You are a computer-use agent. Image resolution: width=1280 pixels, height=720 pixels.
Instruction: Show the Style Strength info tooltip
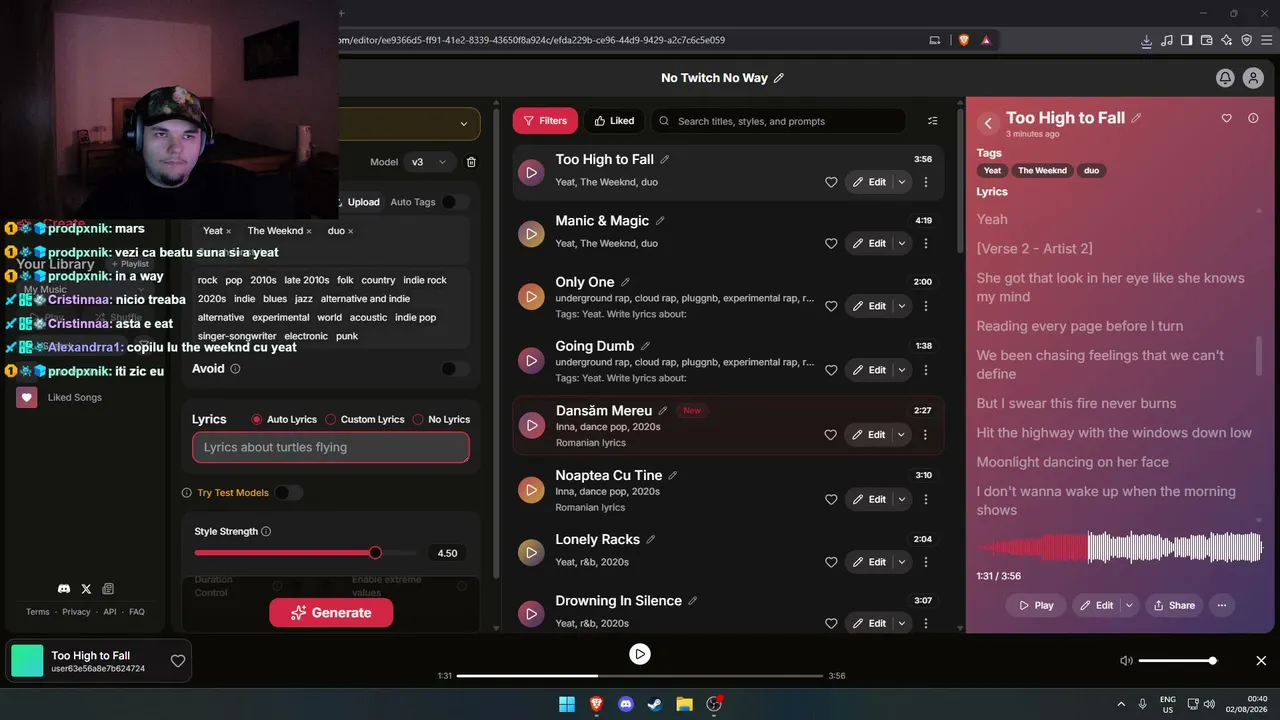[x=266, y=531]
